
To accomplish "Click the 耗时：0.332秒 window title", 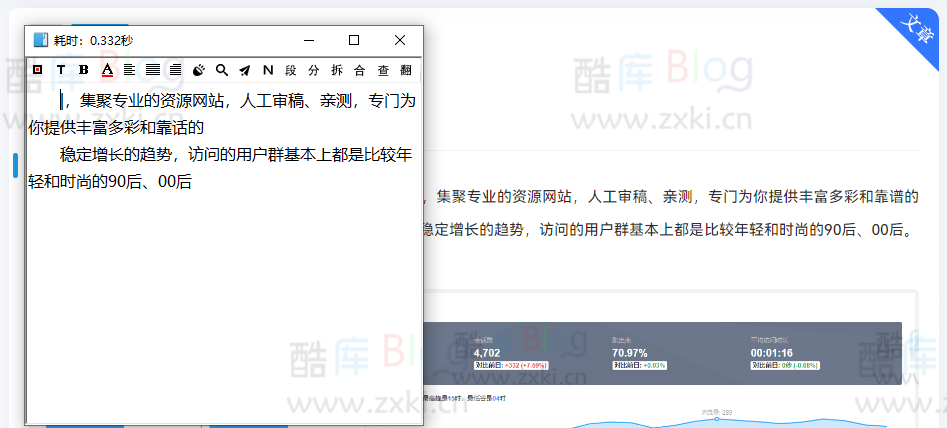I will 94,40.
